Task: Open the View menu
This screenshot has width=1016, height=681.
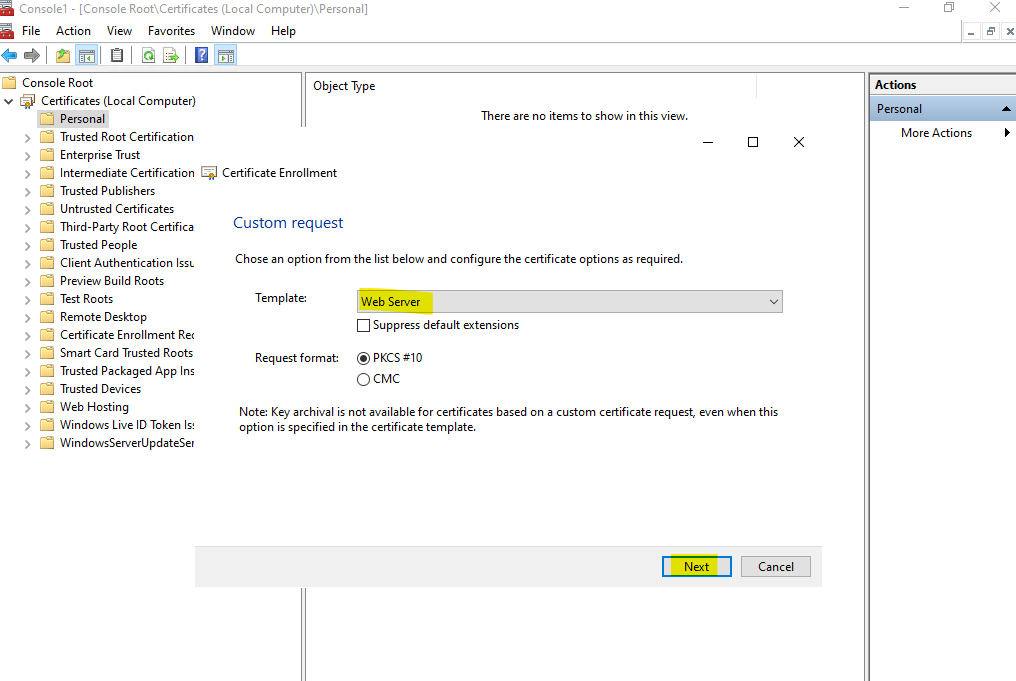Action: pyautogui.click(x=119, y=31)
